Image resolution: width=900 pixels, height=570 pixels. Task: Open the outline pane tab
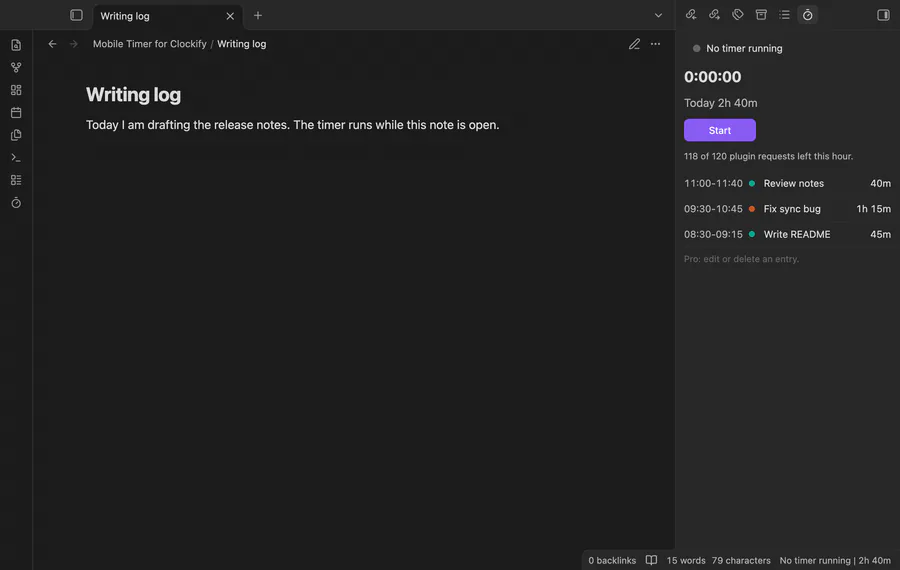pos(784,15)
